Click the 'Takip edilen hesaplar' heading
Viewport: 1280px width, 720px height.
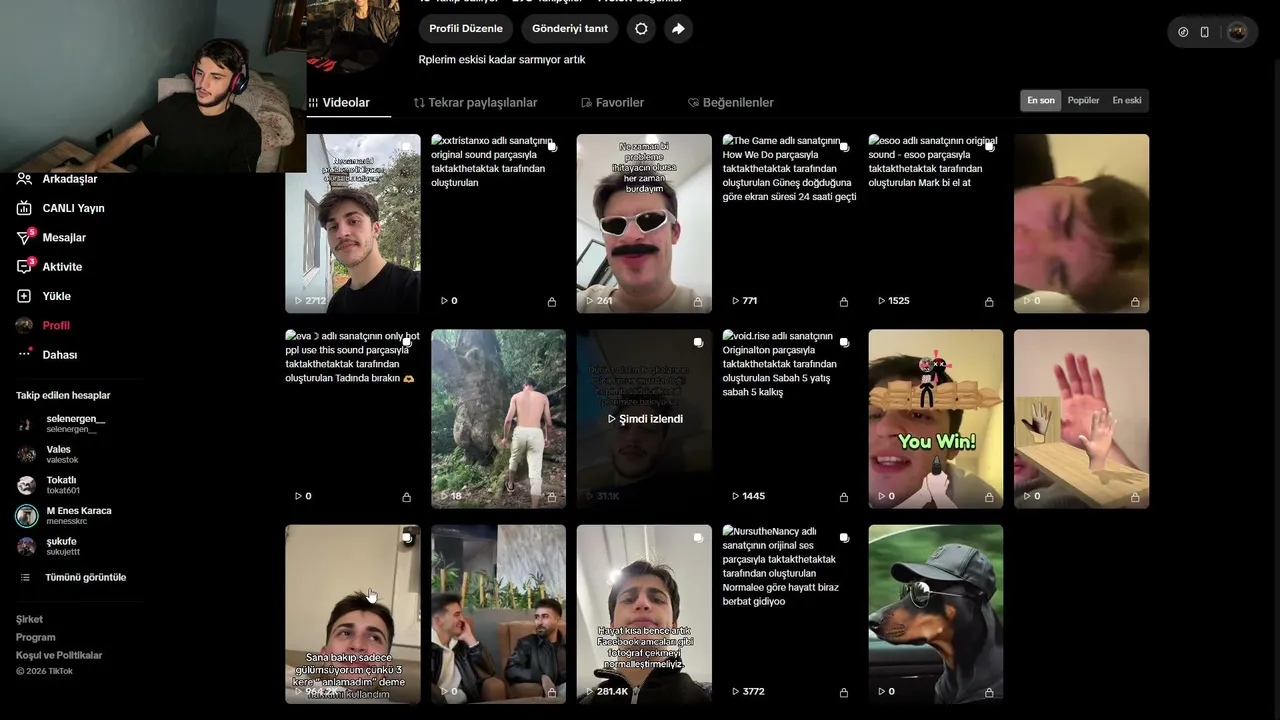pos(63,396)
